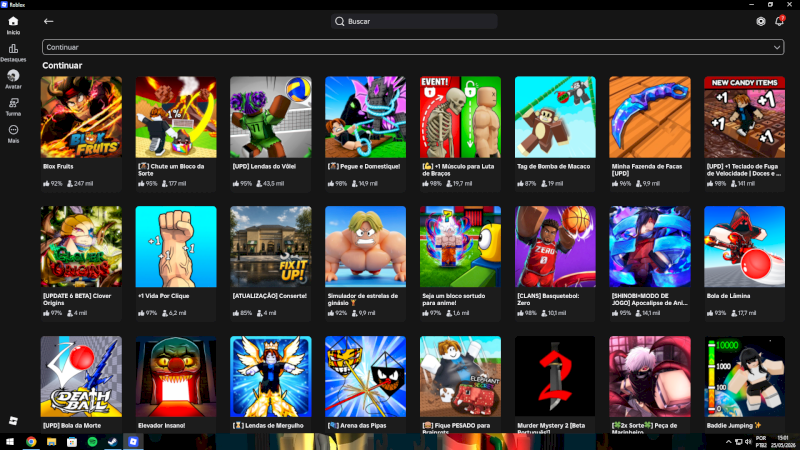The width and height of the screenshot is (800, 450).
Task: Expand the Continuar dropdown
Action: click(x=413, y=47)
